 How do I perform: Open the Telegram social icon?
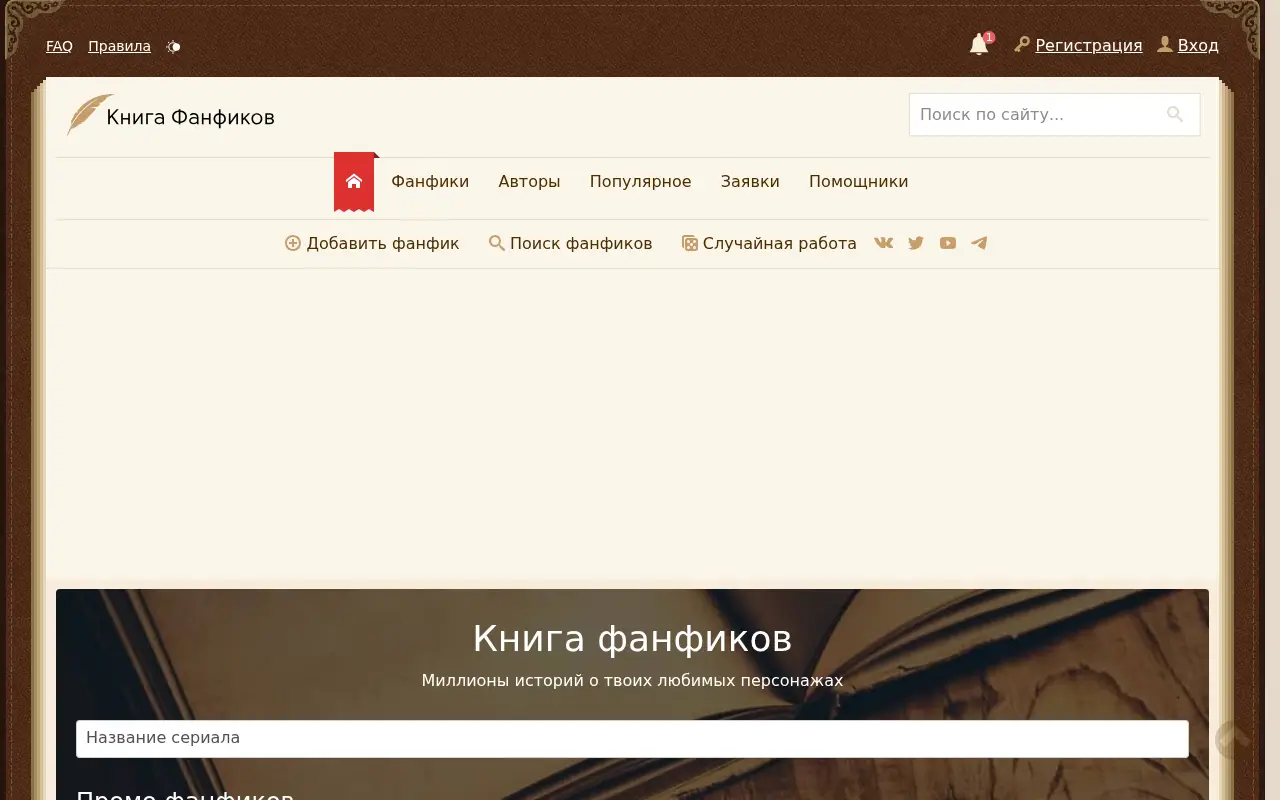click(x=979, y=243)
